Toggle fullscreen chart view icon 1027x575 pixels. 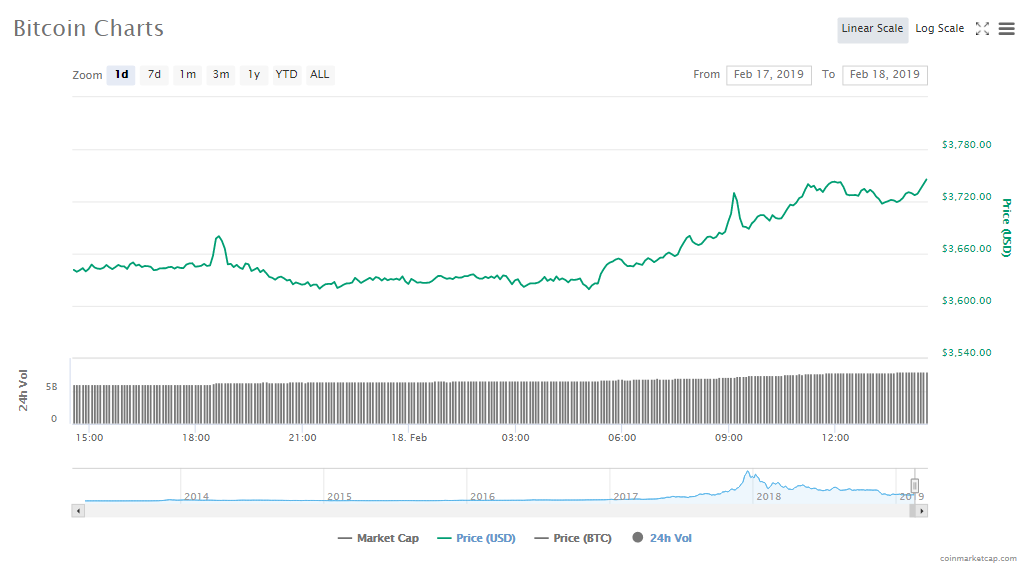pos(982,29)
